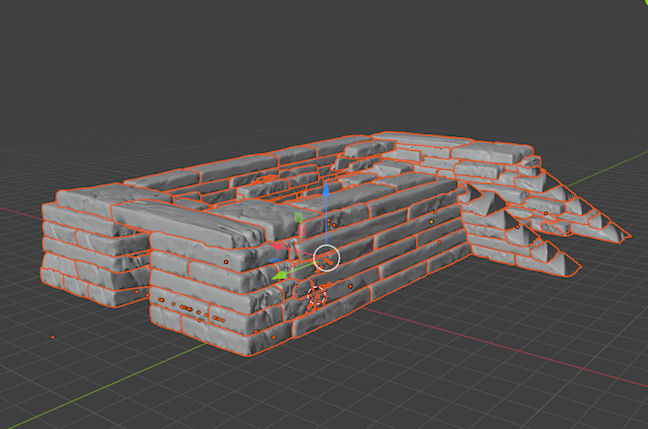
Task: Click the red X-axis move gizmo arrow
Action: (272, 246)
